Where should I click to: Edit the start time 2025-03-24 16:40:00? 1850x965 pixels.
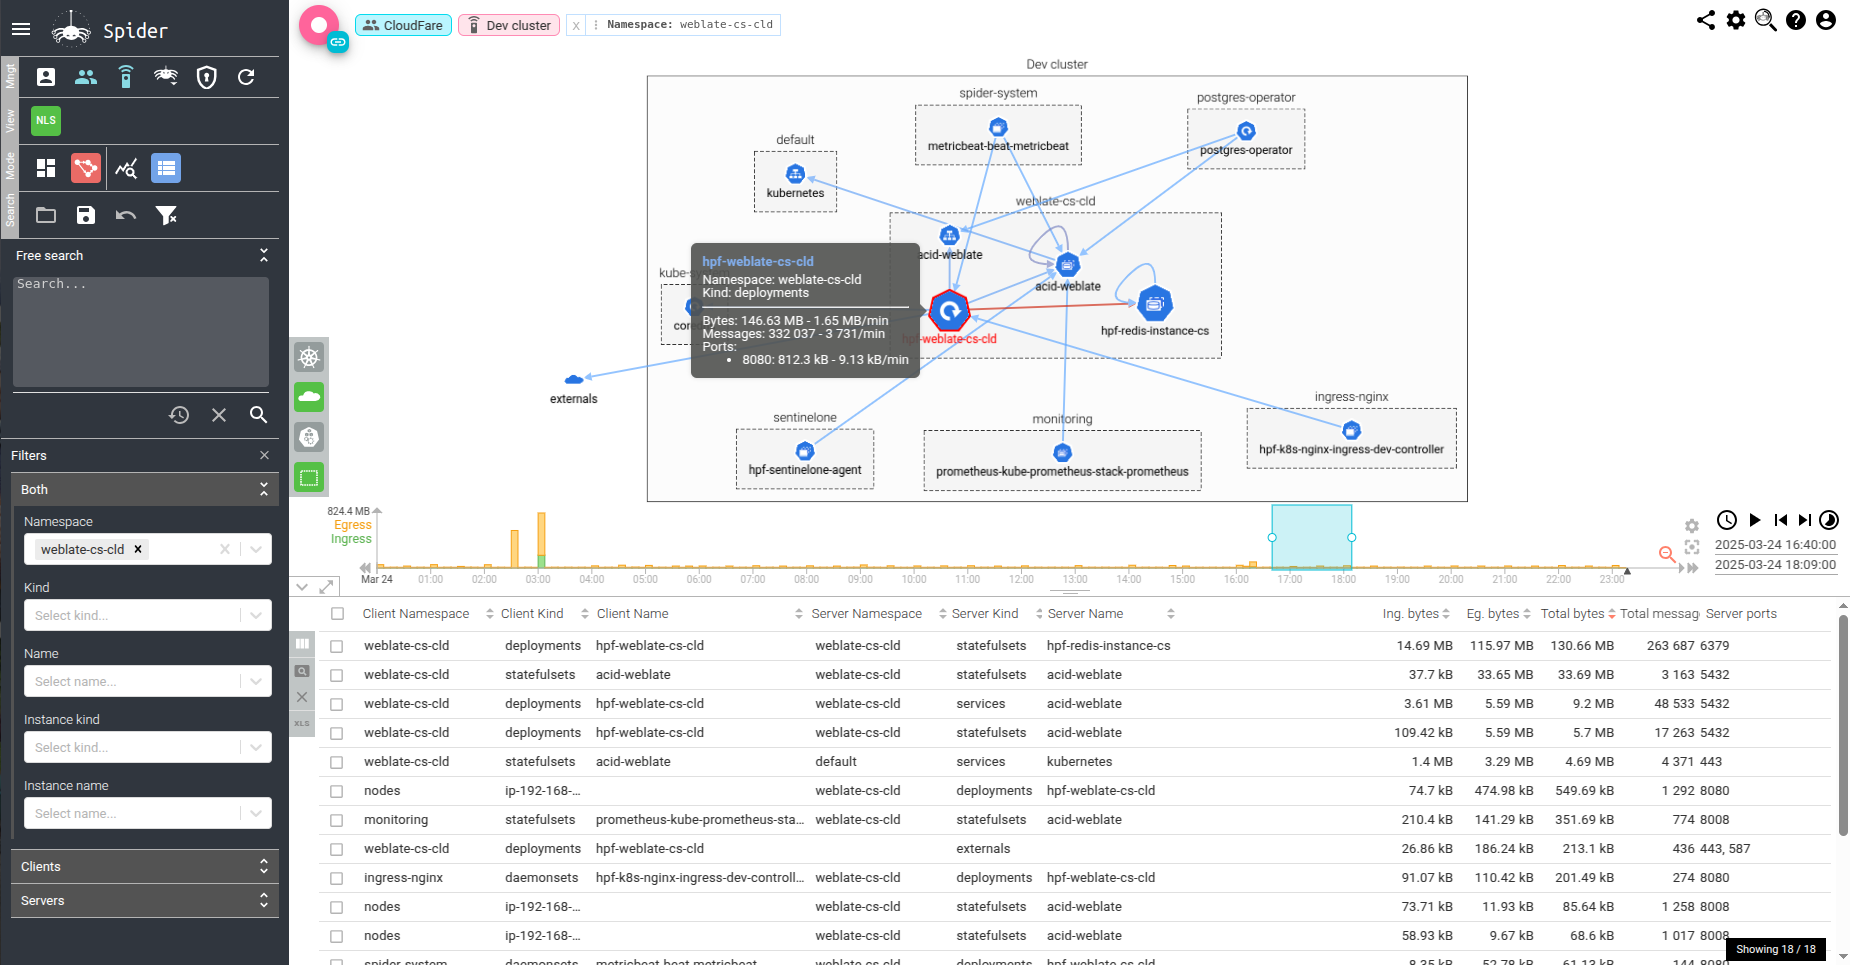[1775, 545]
